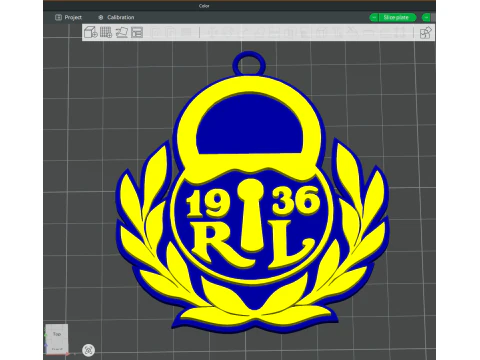The height and width of the screenshot is (360, 480).
Task: Click the round camera focus icon
Action: [88, 350]
